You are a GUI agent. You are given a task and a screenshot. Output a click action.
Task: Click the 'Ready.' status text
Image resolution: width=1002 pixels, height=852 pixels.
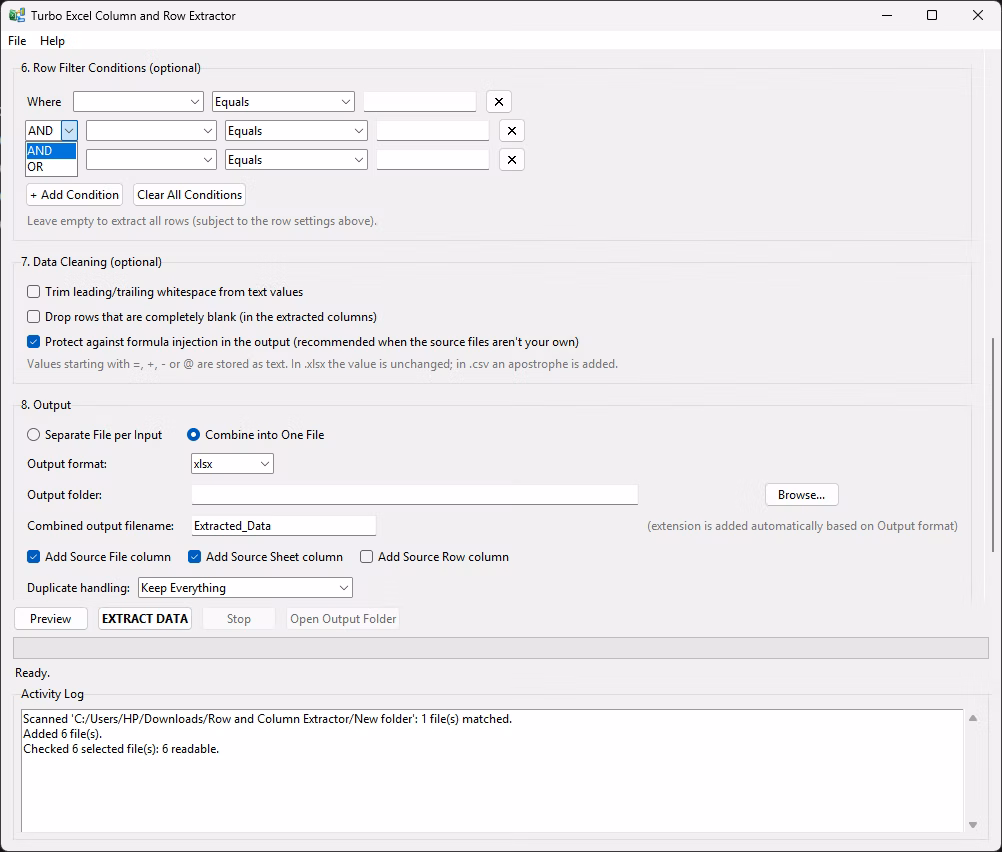coord(33,673)
